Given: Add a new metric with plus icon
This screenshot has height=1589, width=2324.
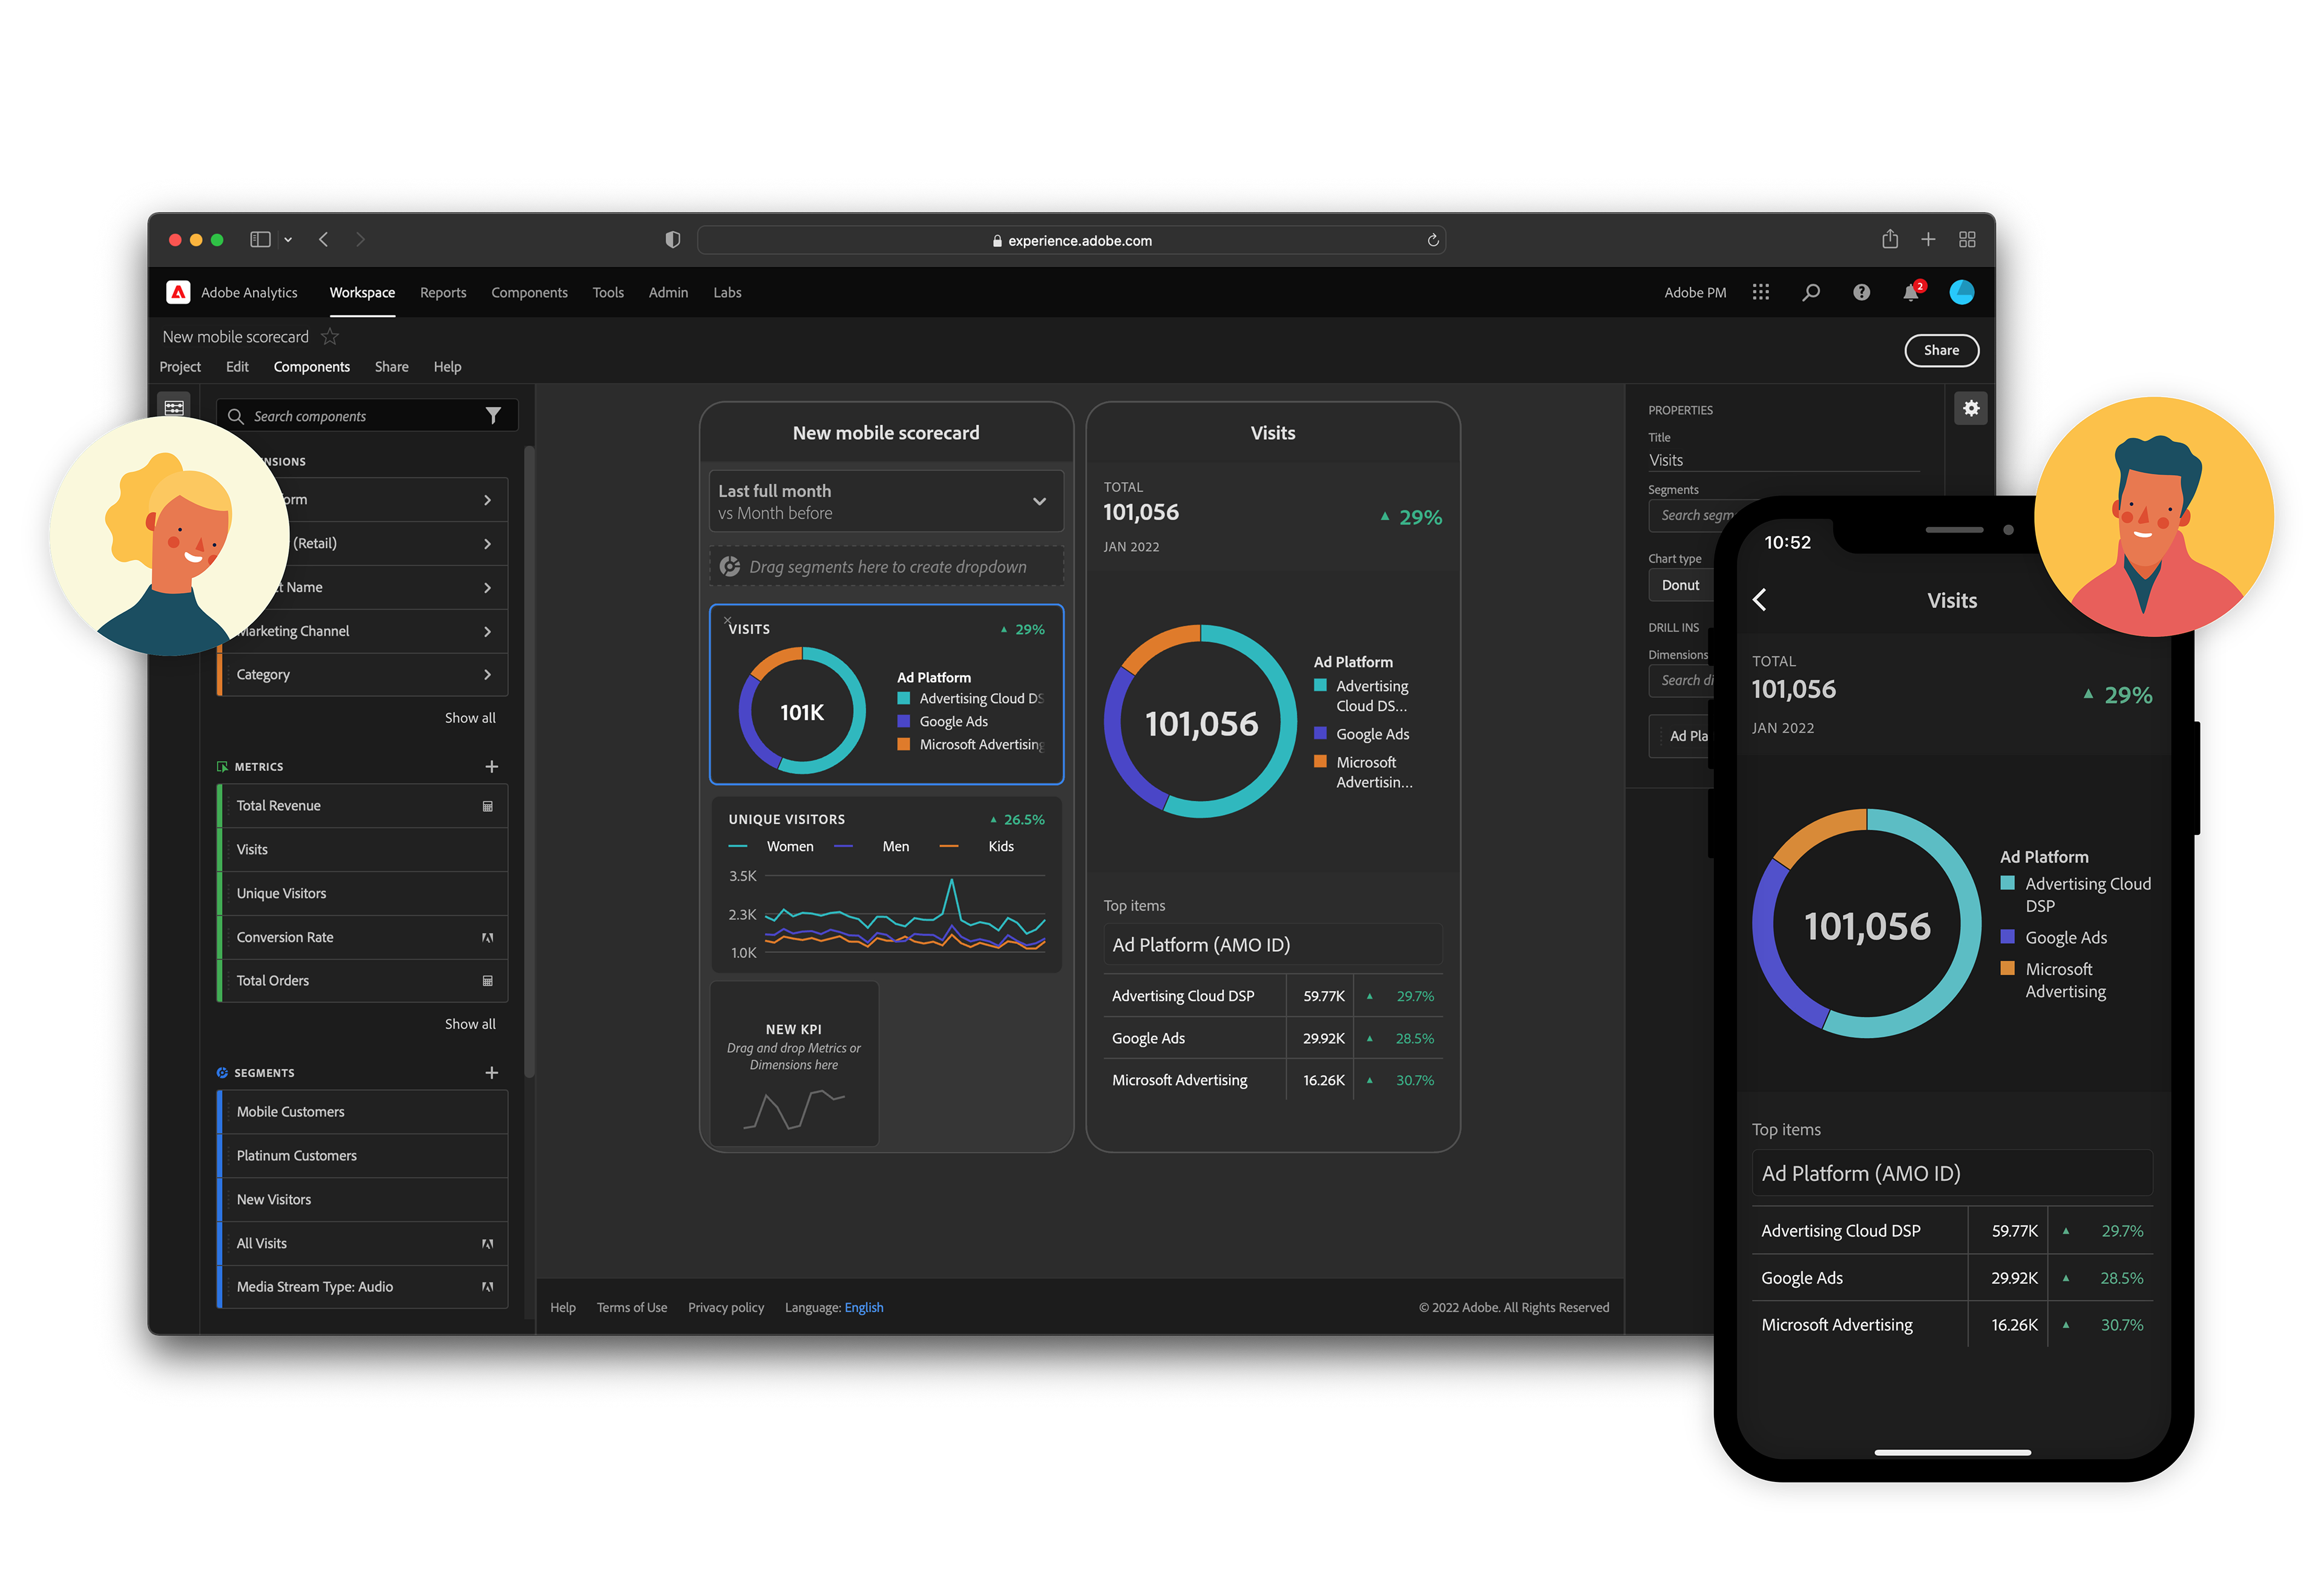Looking at the screenshot, I should tap(491, 767).
